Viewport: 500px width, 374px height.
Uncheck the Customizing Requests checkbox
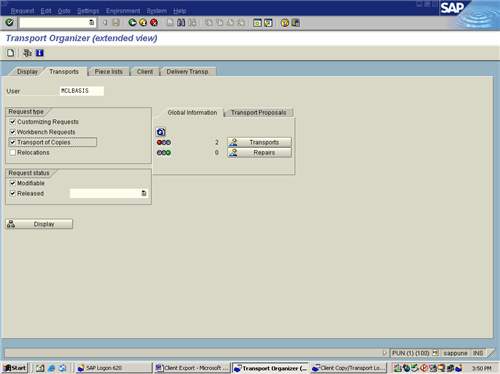point(13,122)
